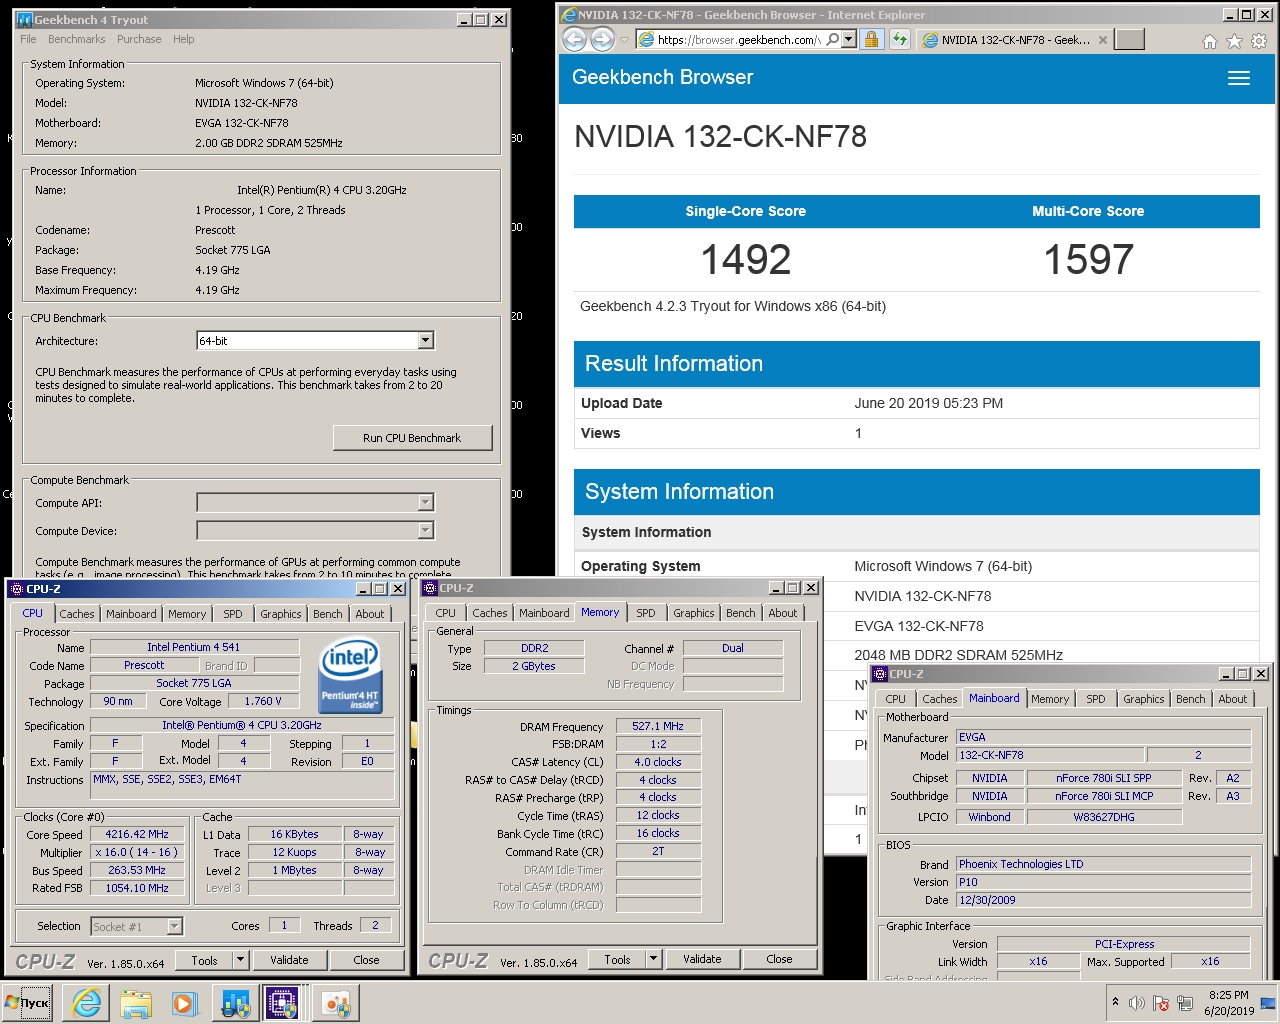Select Graphics tab in CPU-Z memory window
The width and height of the screenshot is (1280, 1024).
tap(693, 613)
